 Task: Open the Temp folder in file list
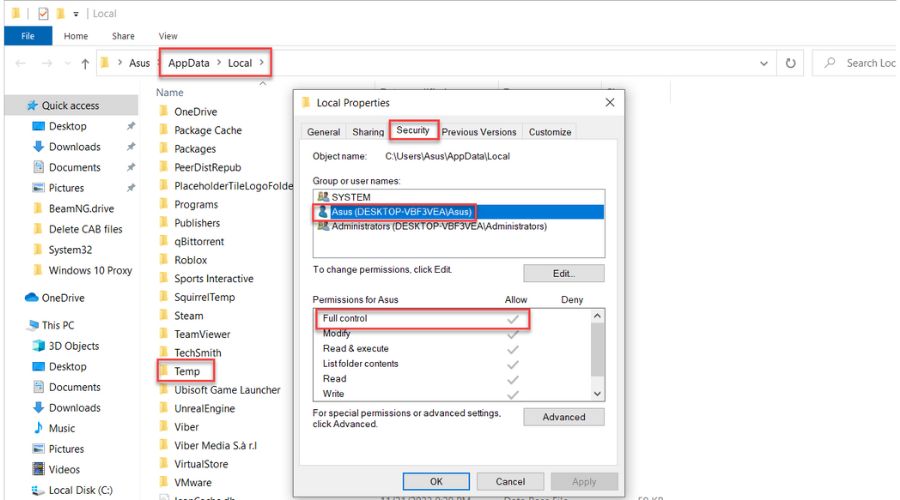(187, 371)
